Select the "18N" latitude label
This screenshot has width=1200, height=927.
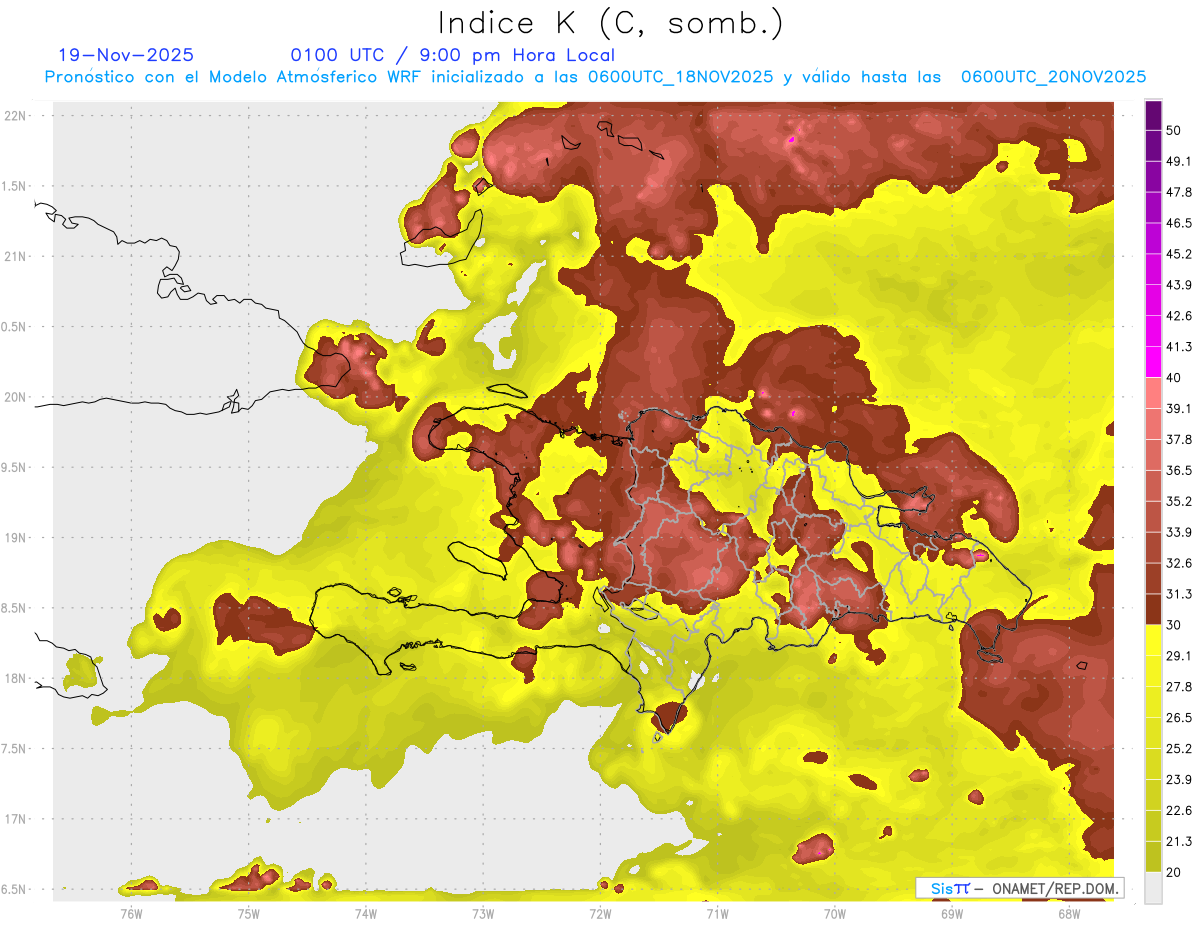pos(14,679)
